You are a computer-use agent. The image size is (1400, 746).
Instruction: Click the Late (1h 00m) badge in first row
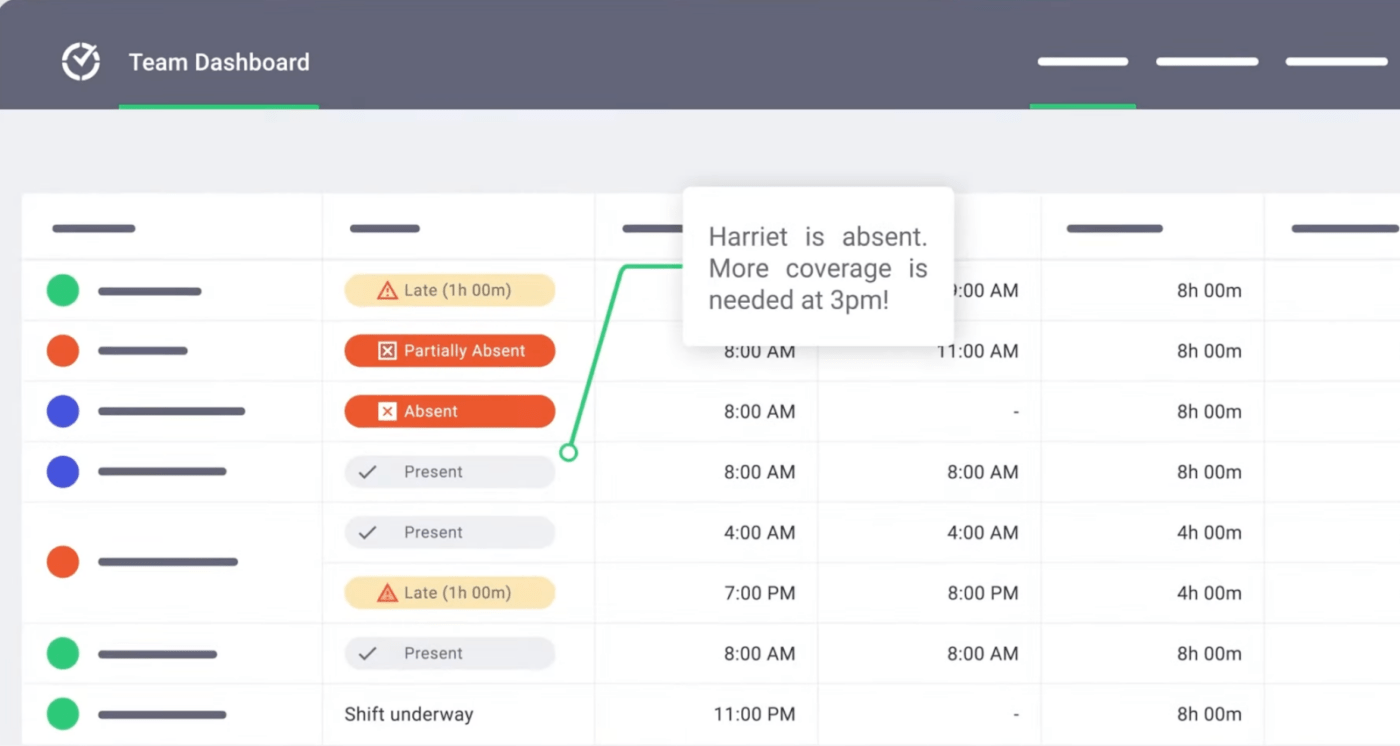click(x=450, y=291)
